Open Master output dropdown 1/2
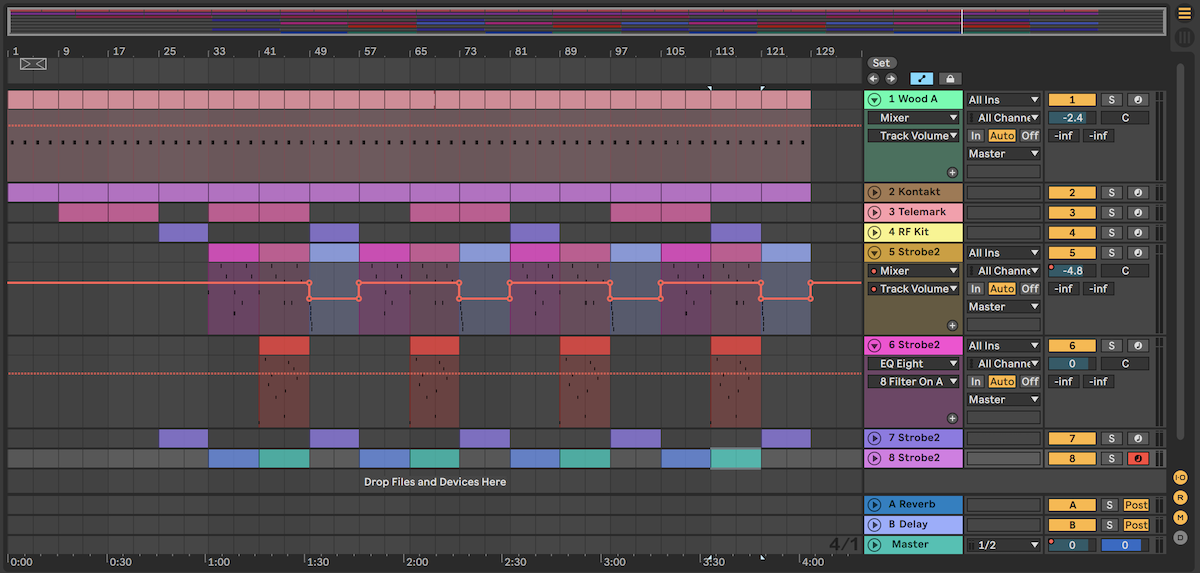Screen dimensions: 1200x573 (1004, 545)
